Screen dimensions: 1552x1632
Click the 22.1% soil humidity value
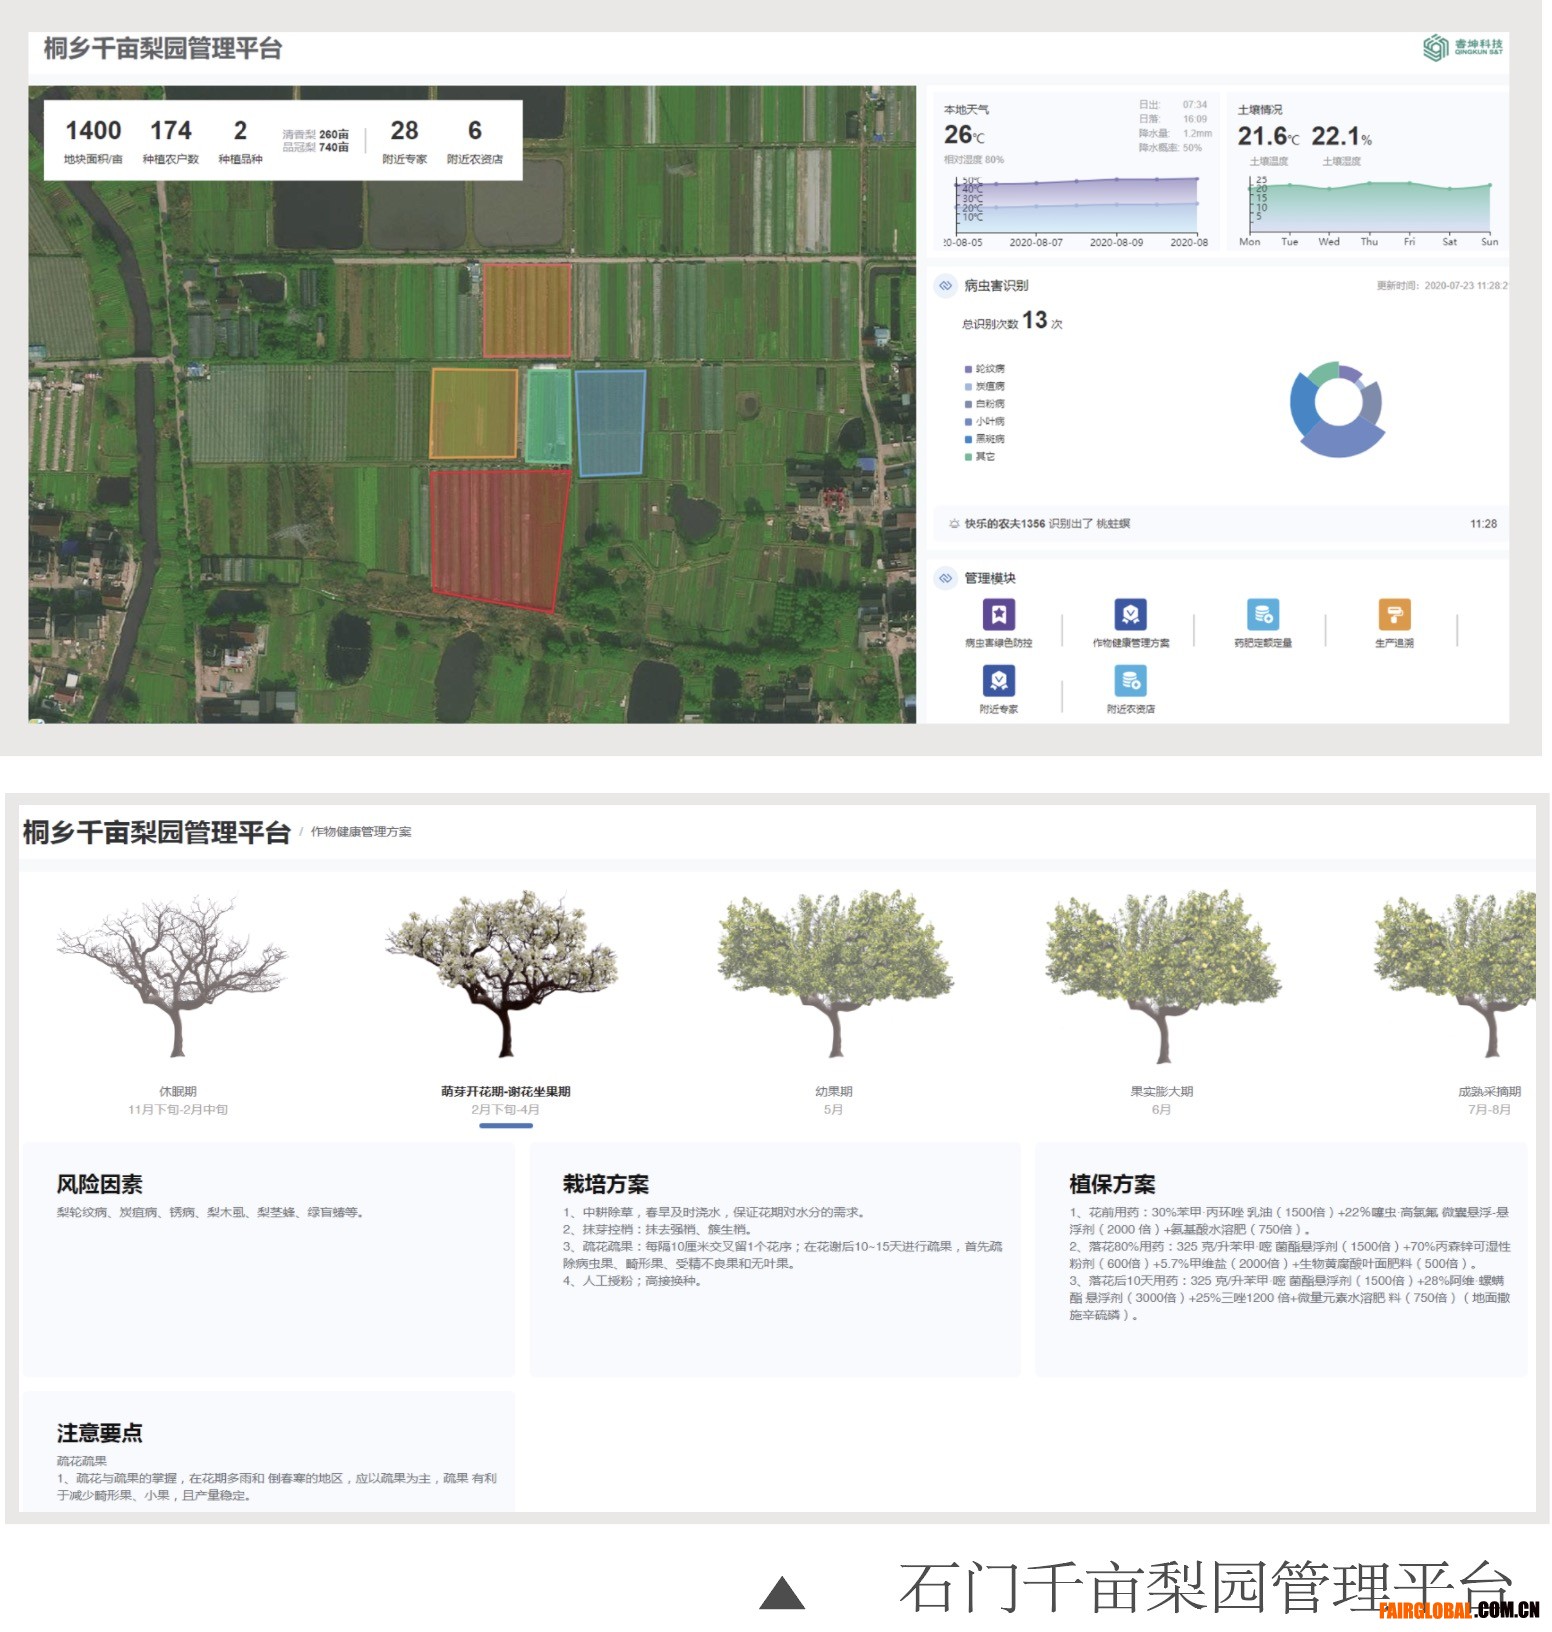coord(1342,136)
